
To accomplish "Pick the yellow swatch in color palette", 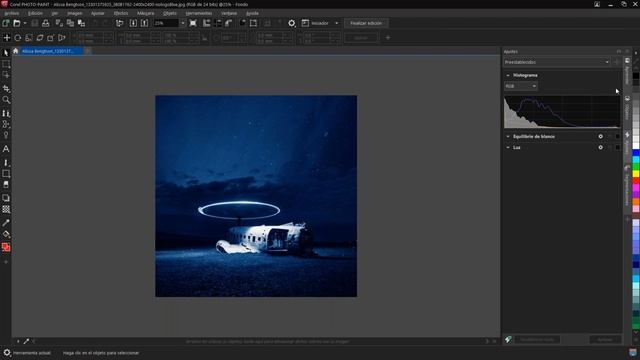I will 636,174.
